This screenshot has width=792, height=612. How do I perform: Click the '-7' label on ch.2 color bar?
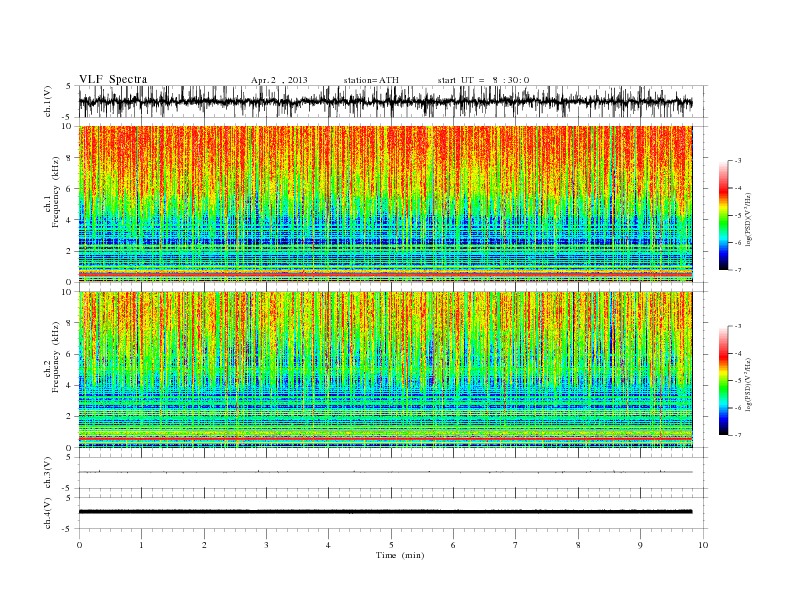[737, 435]
